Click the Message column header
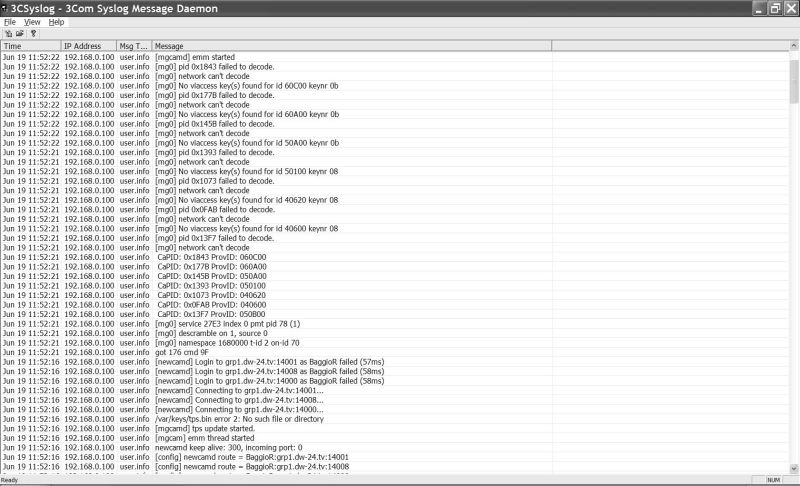800x486 pixels. (352, 46)
